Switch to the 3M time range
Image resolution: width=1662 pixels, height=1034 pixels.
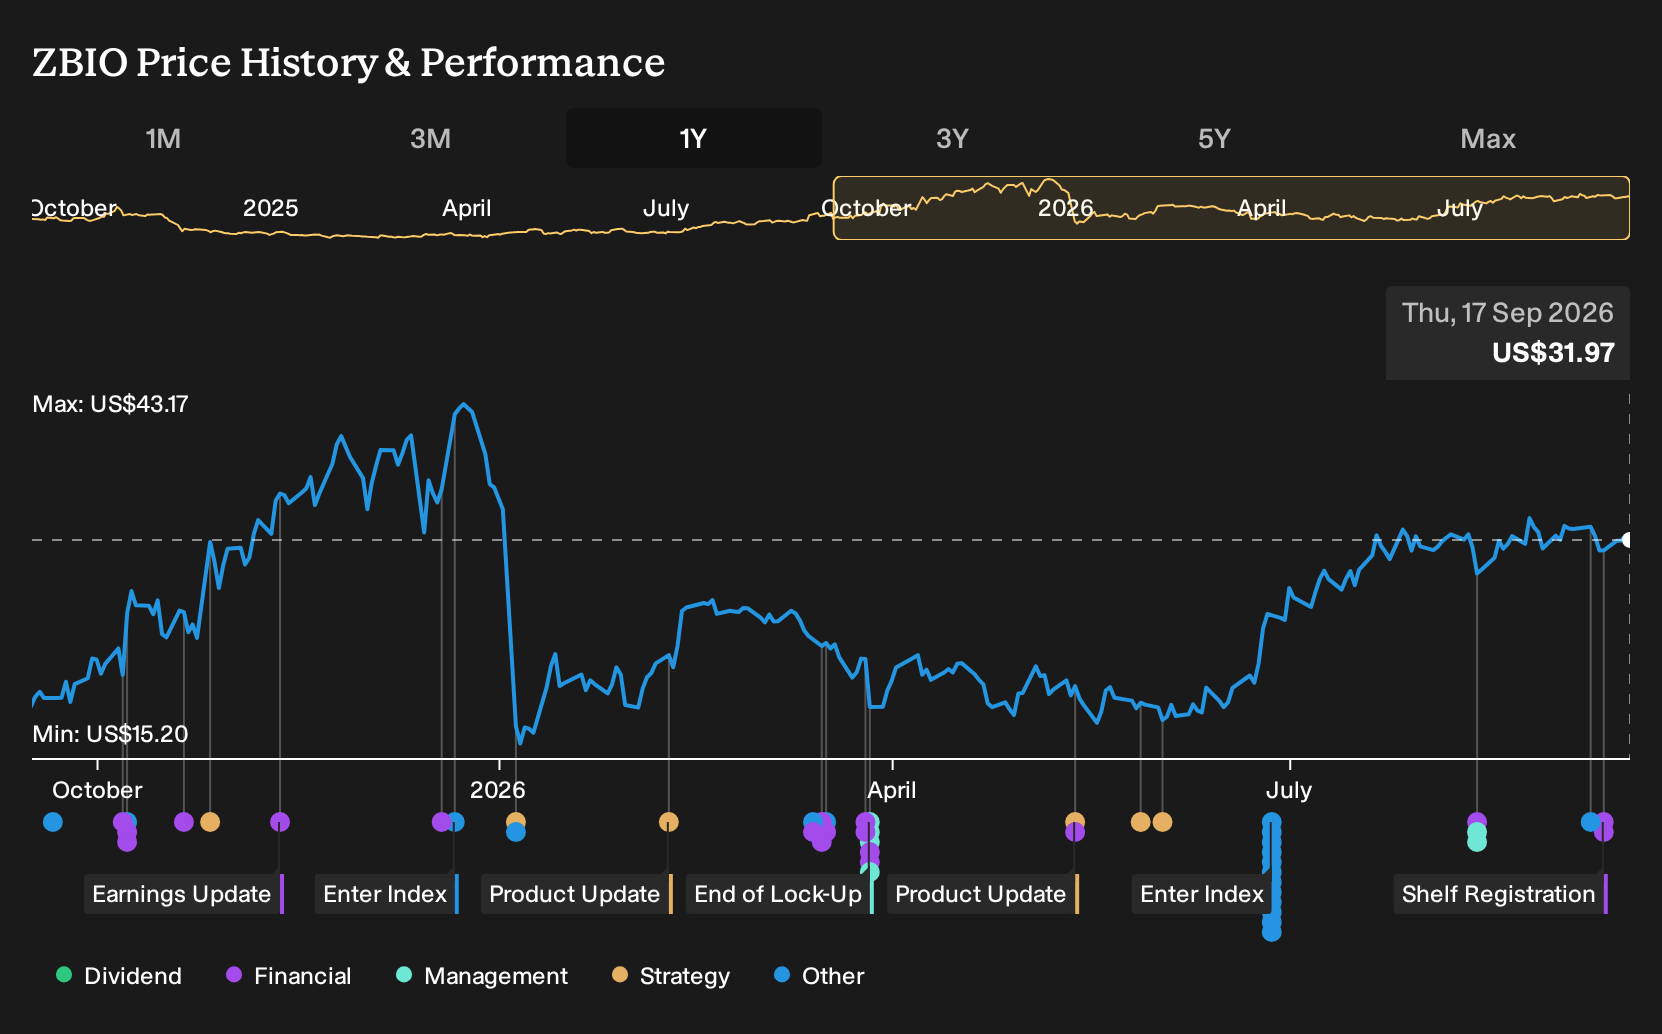coord(430,138)
